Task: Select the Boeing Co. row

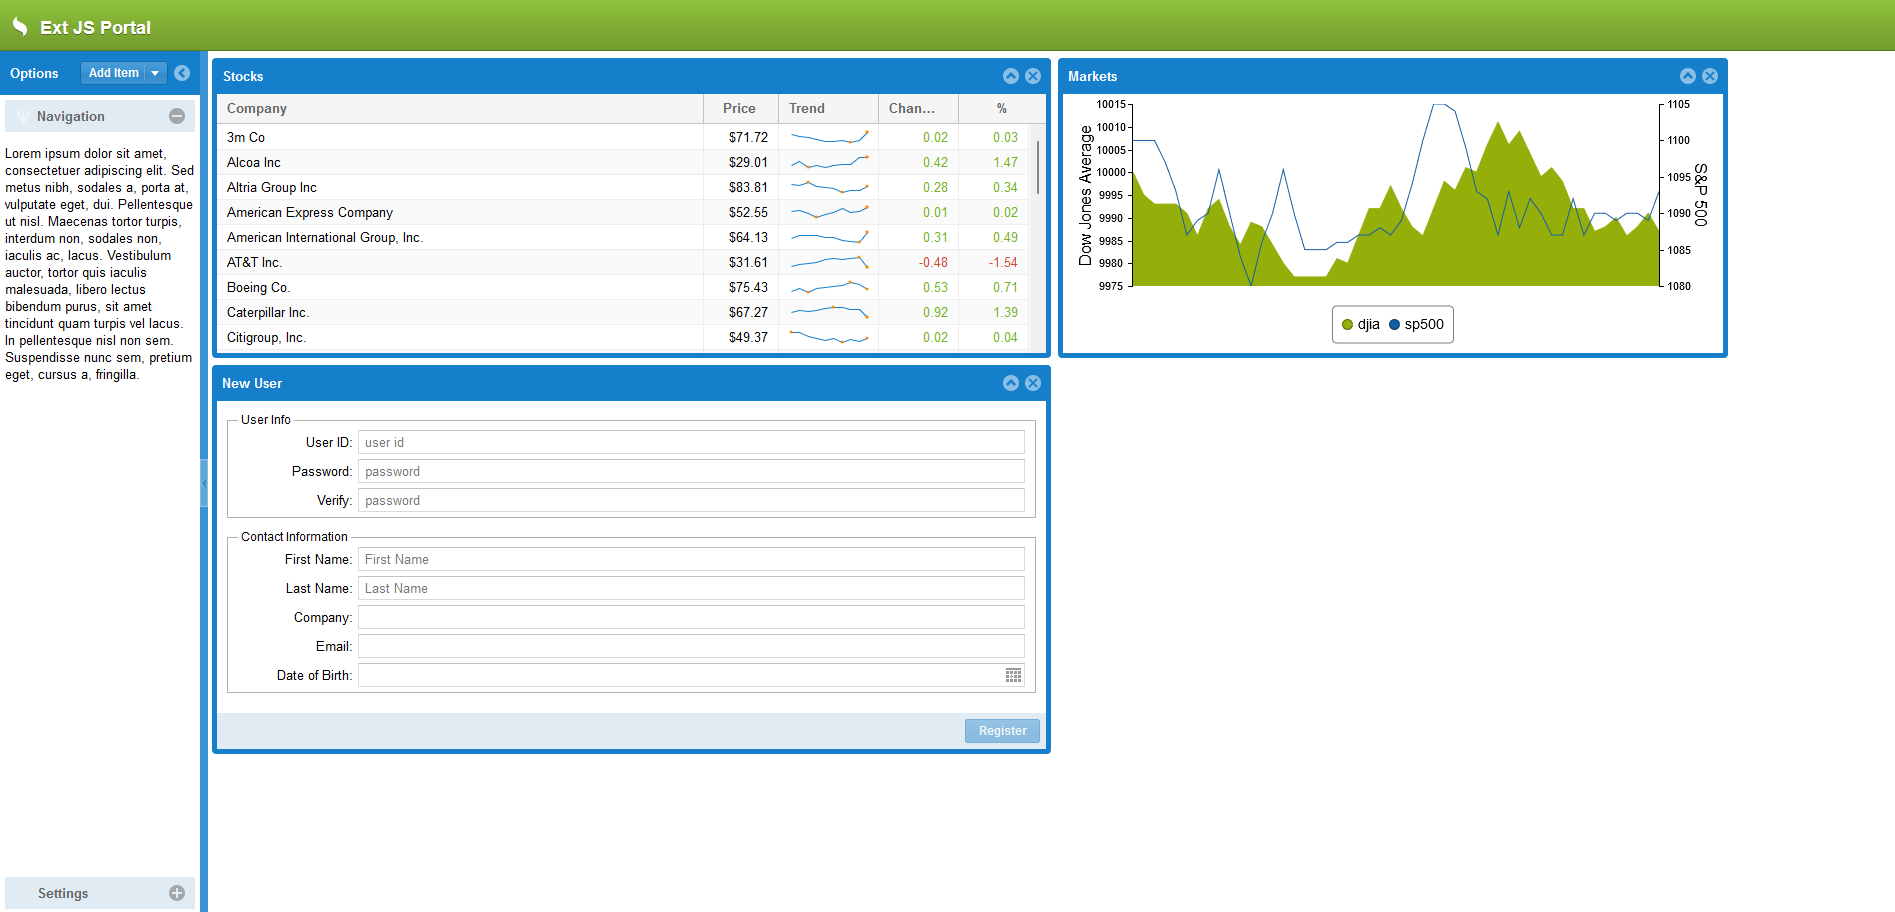Action: tap(624, 287)
